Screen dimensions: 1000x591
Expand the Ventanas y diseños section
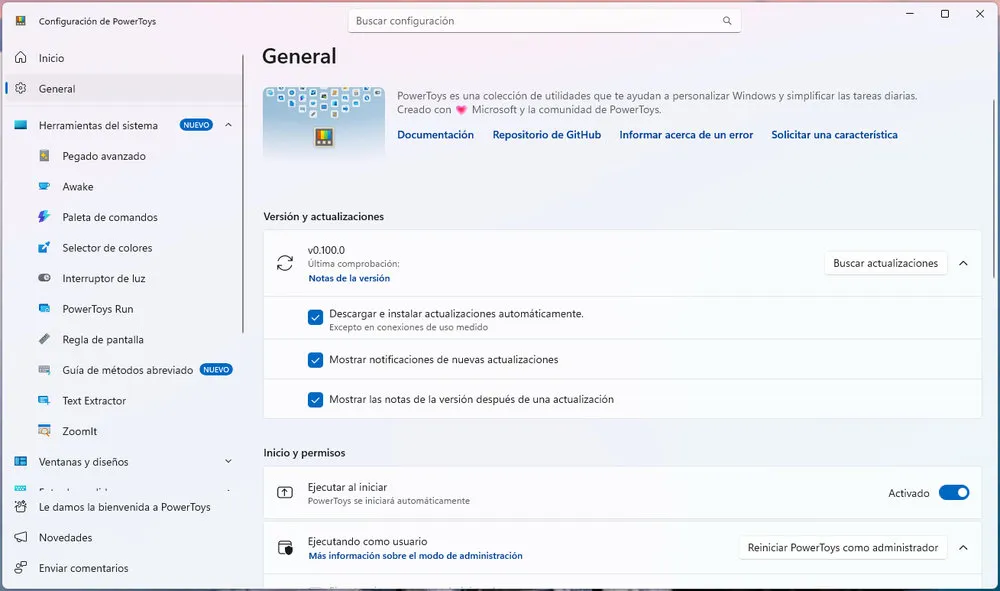(228, 462)
